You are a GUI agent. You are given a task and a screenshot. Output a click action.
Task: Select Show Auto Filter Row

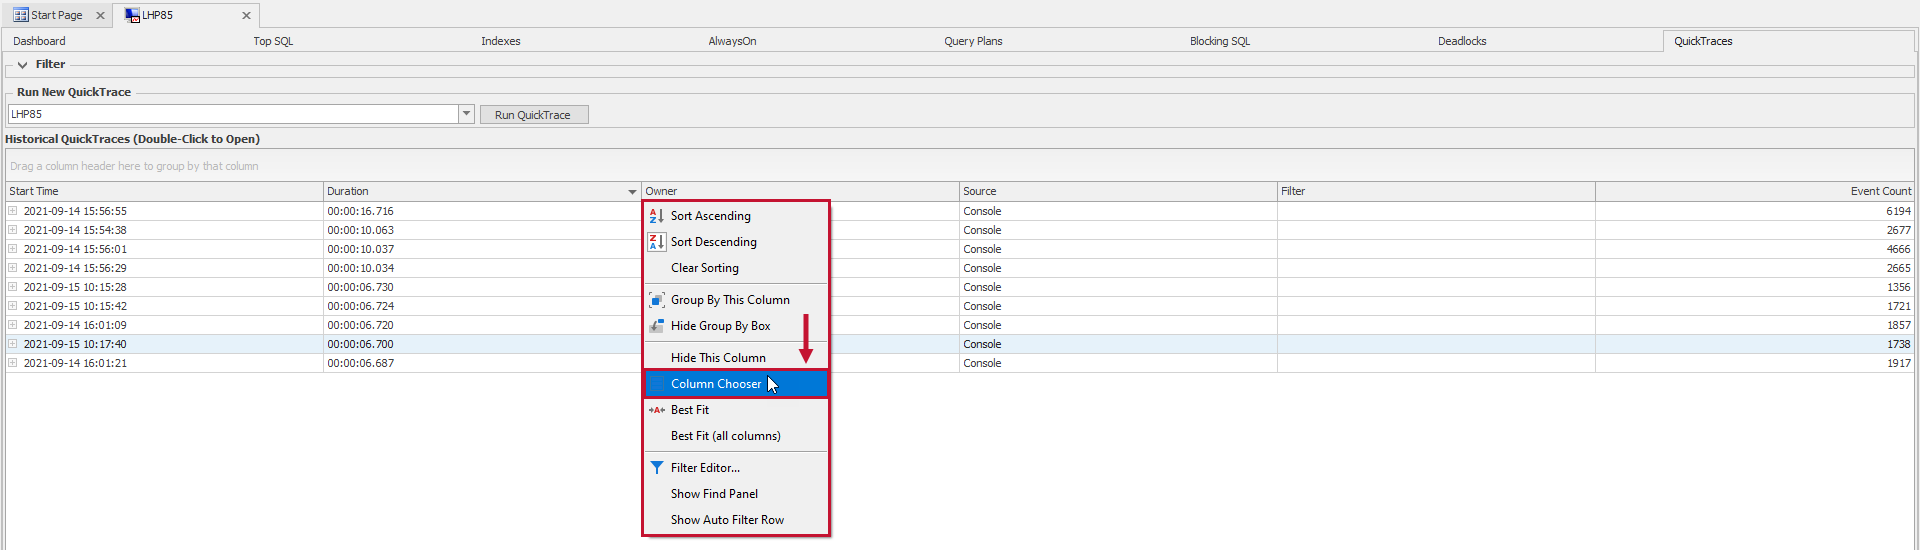[x=736, y=520]
